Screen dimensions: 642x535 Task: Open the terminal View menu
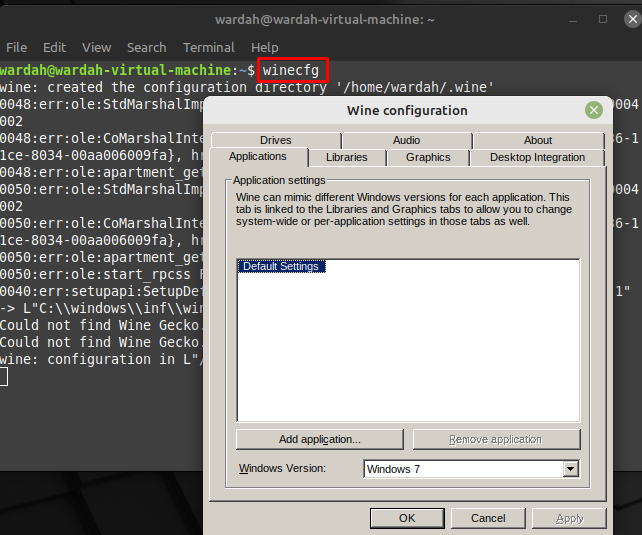[97, 47]
